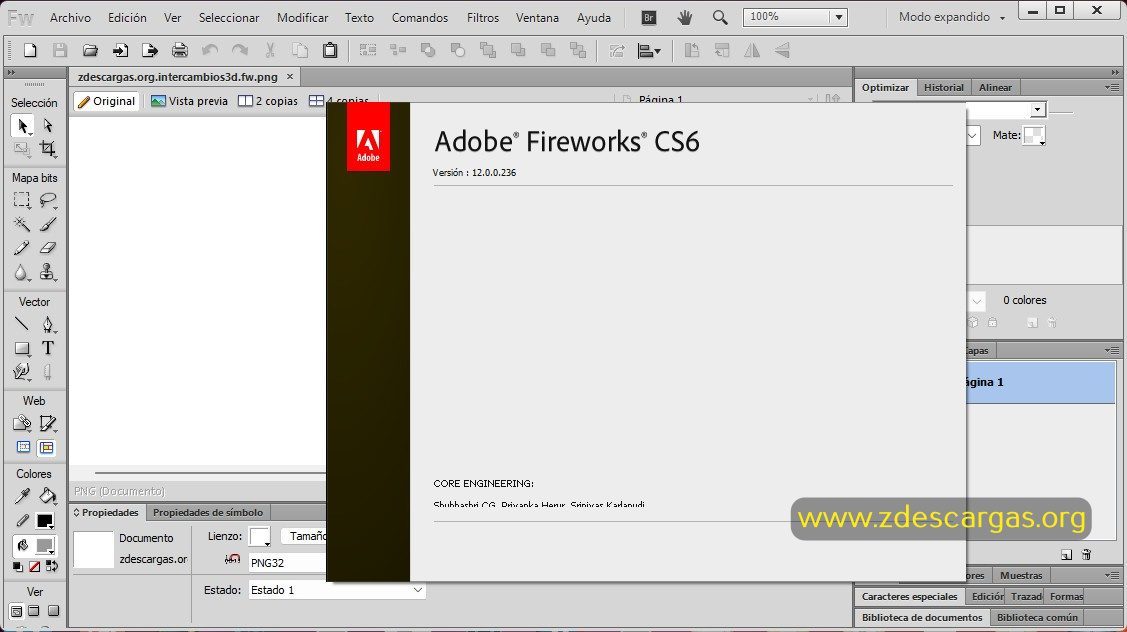This screenshot has width=1127, height=632.
Task: Switch to 2 copias view
Action: [268, 101]
